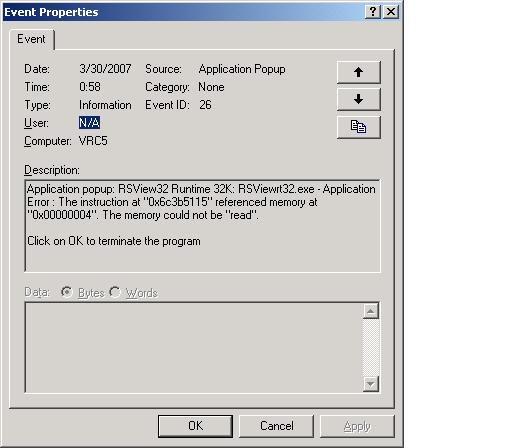Click the computer name VRC5

click(x=93, y=141)
